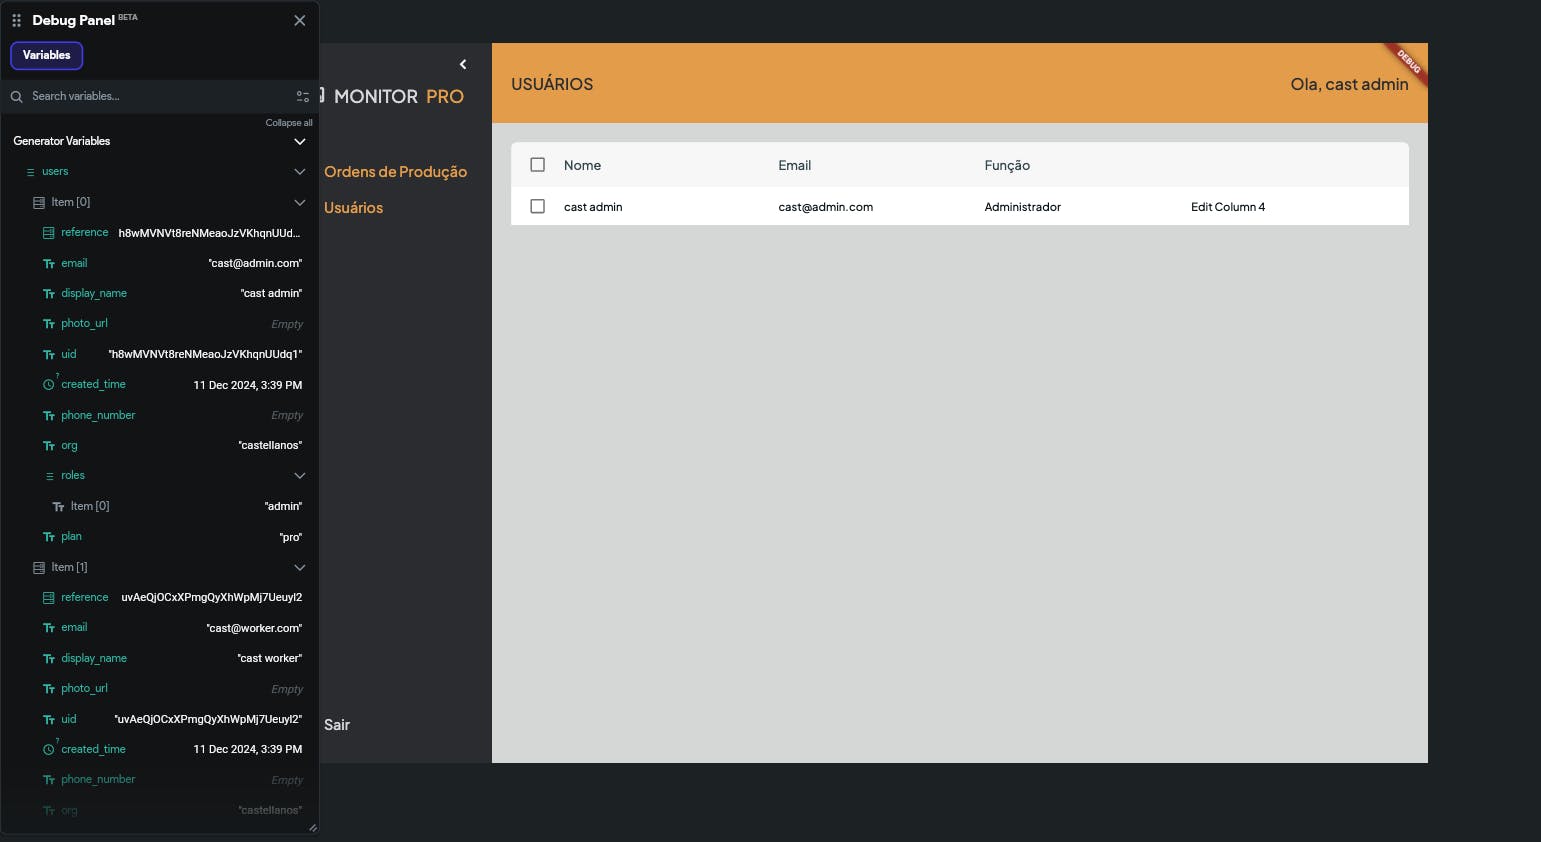
Task: Click the search magnifier icon in the variables panel
Action: (16, 96)
